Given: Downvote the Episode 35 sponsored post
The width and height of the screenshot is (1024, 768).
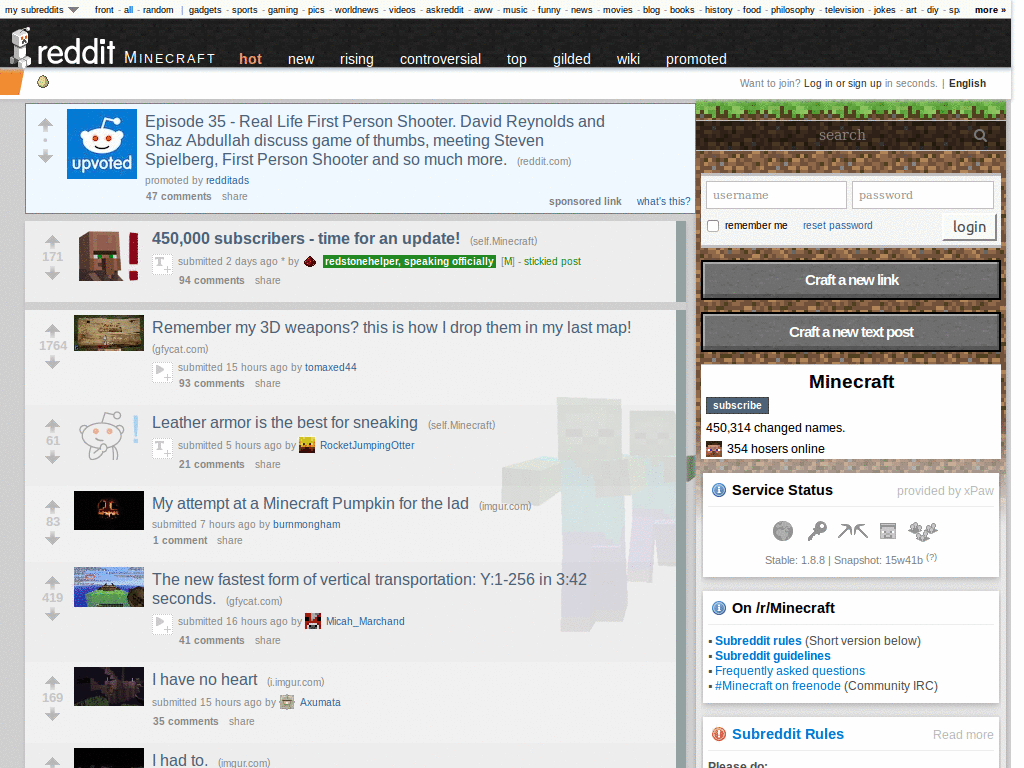Looking at the screenshot, I should pos(45,156).
